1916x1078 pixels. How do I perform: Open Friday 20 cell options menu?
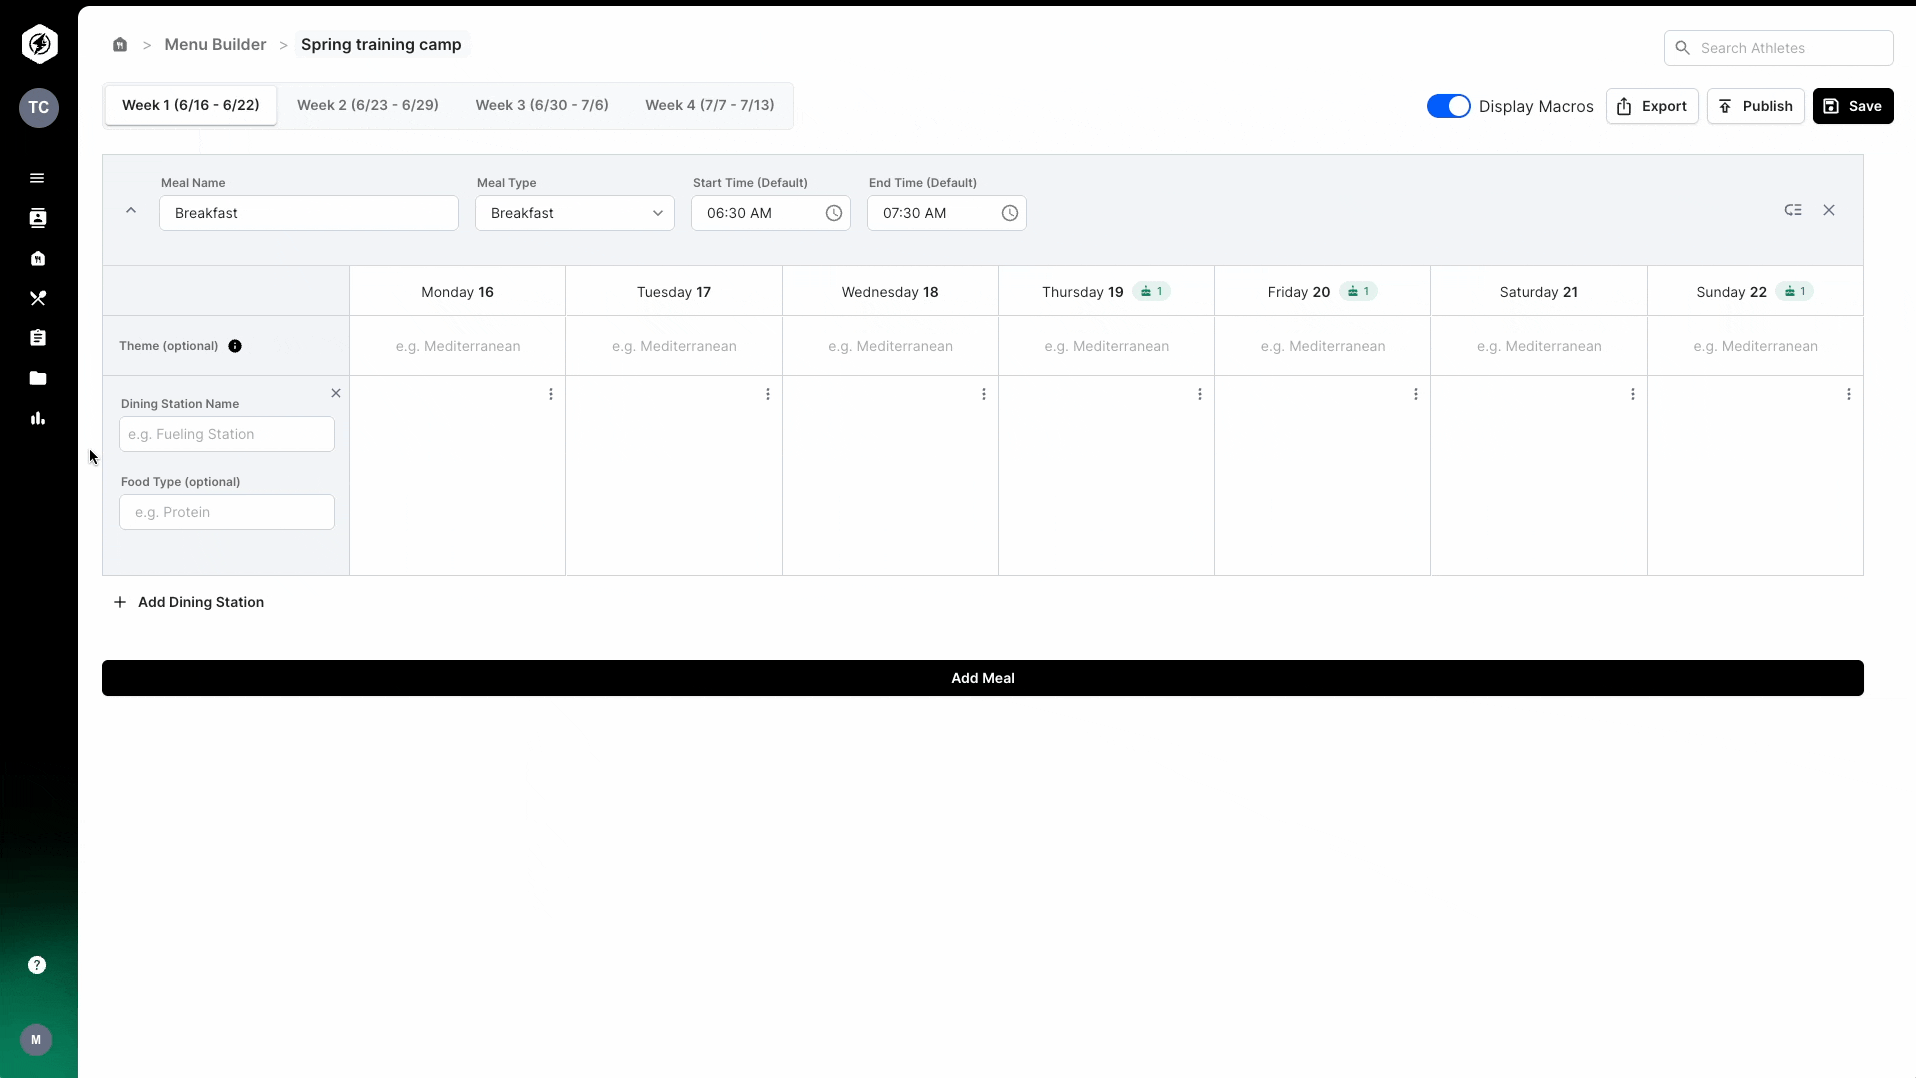(1416, 394)
